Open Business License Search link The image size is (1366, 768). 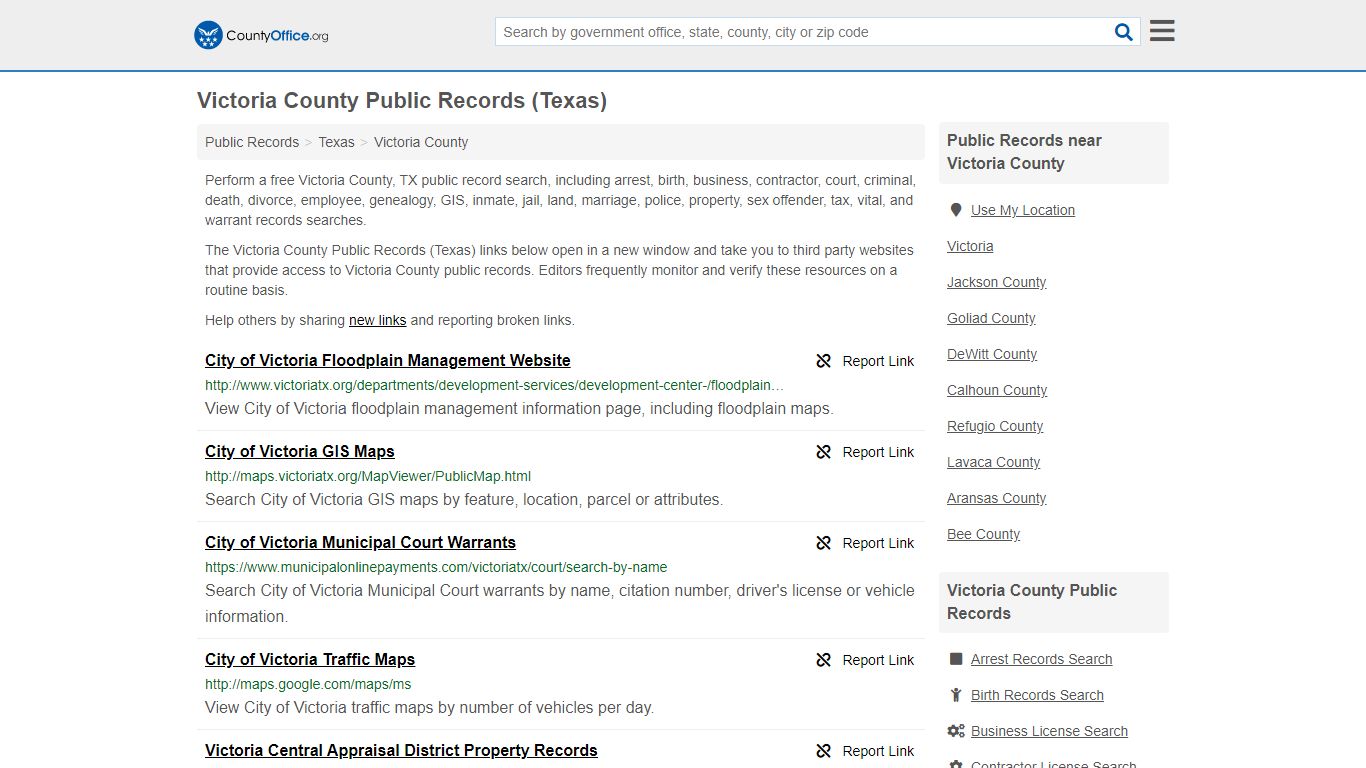coord(1049,731)
